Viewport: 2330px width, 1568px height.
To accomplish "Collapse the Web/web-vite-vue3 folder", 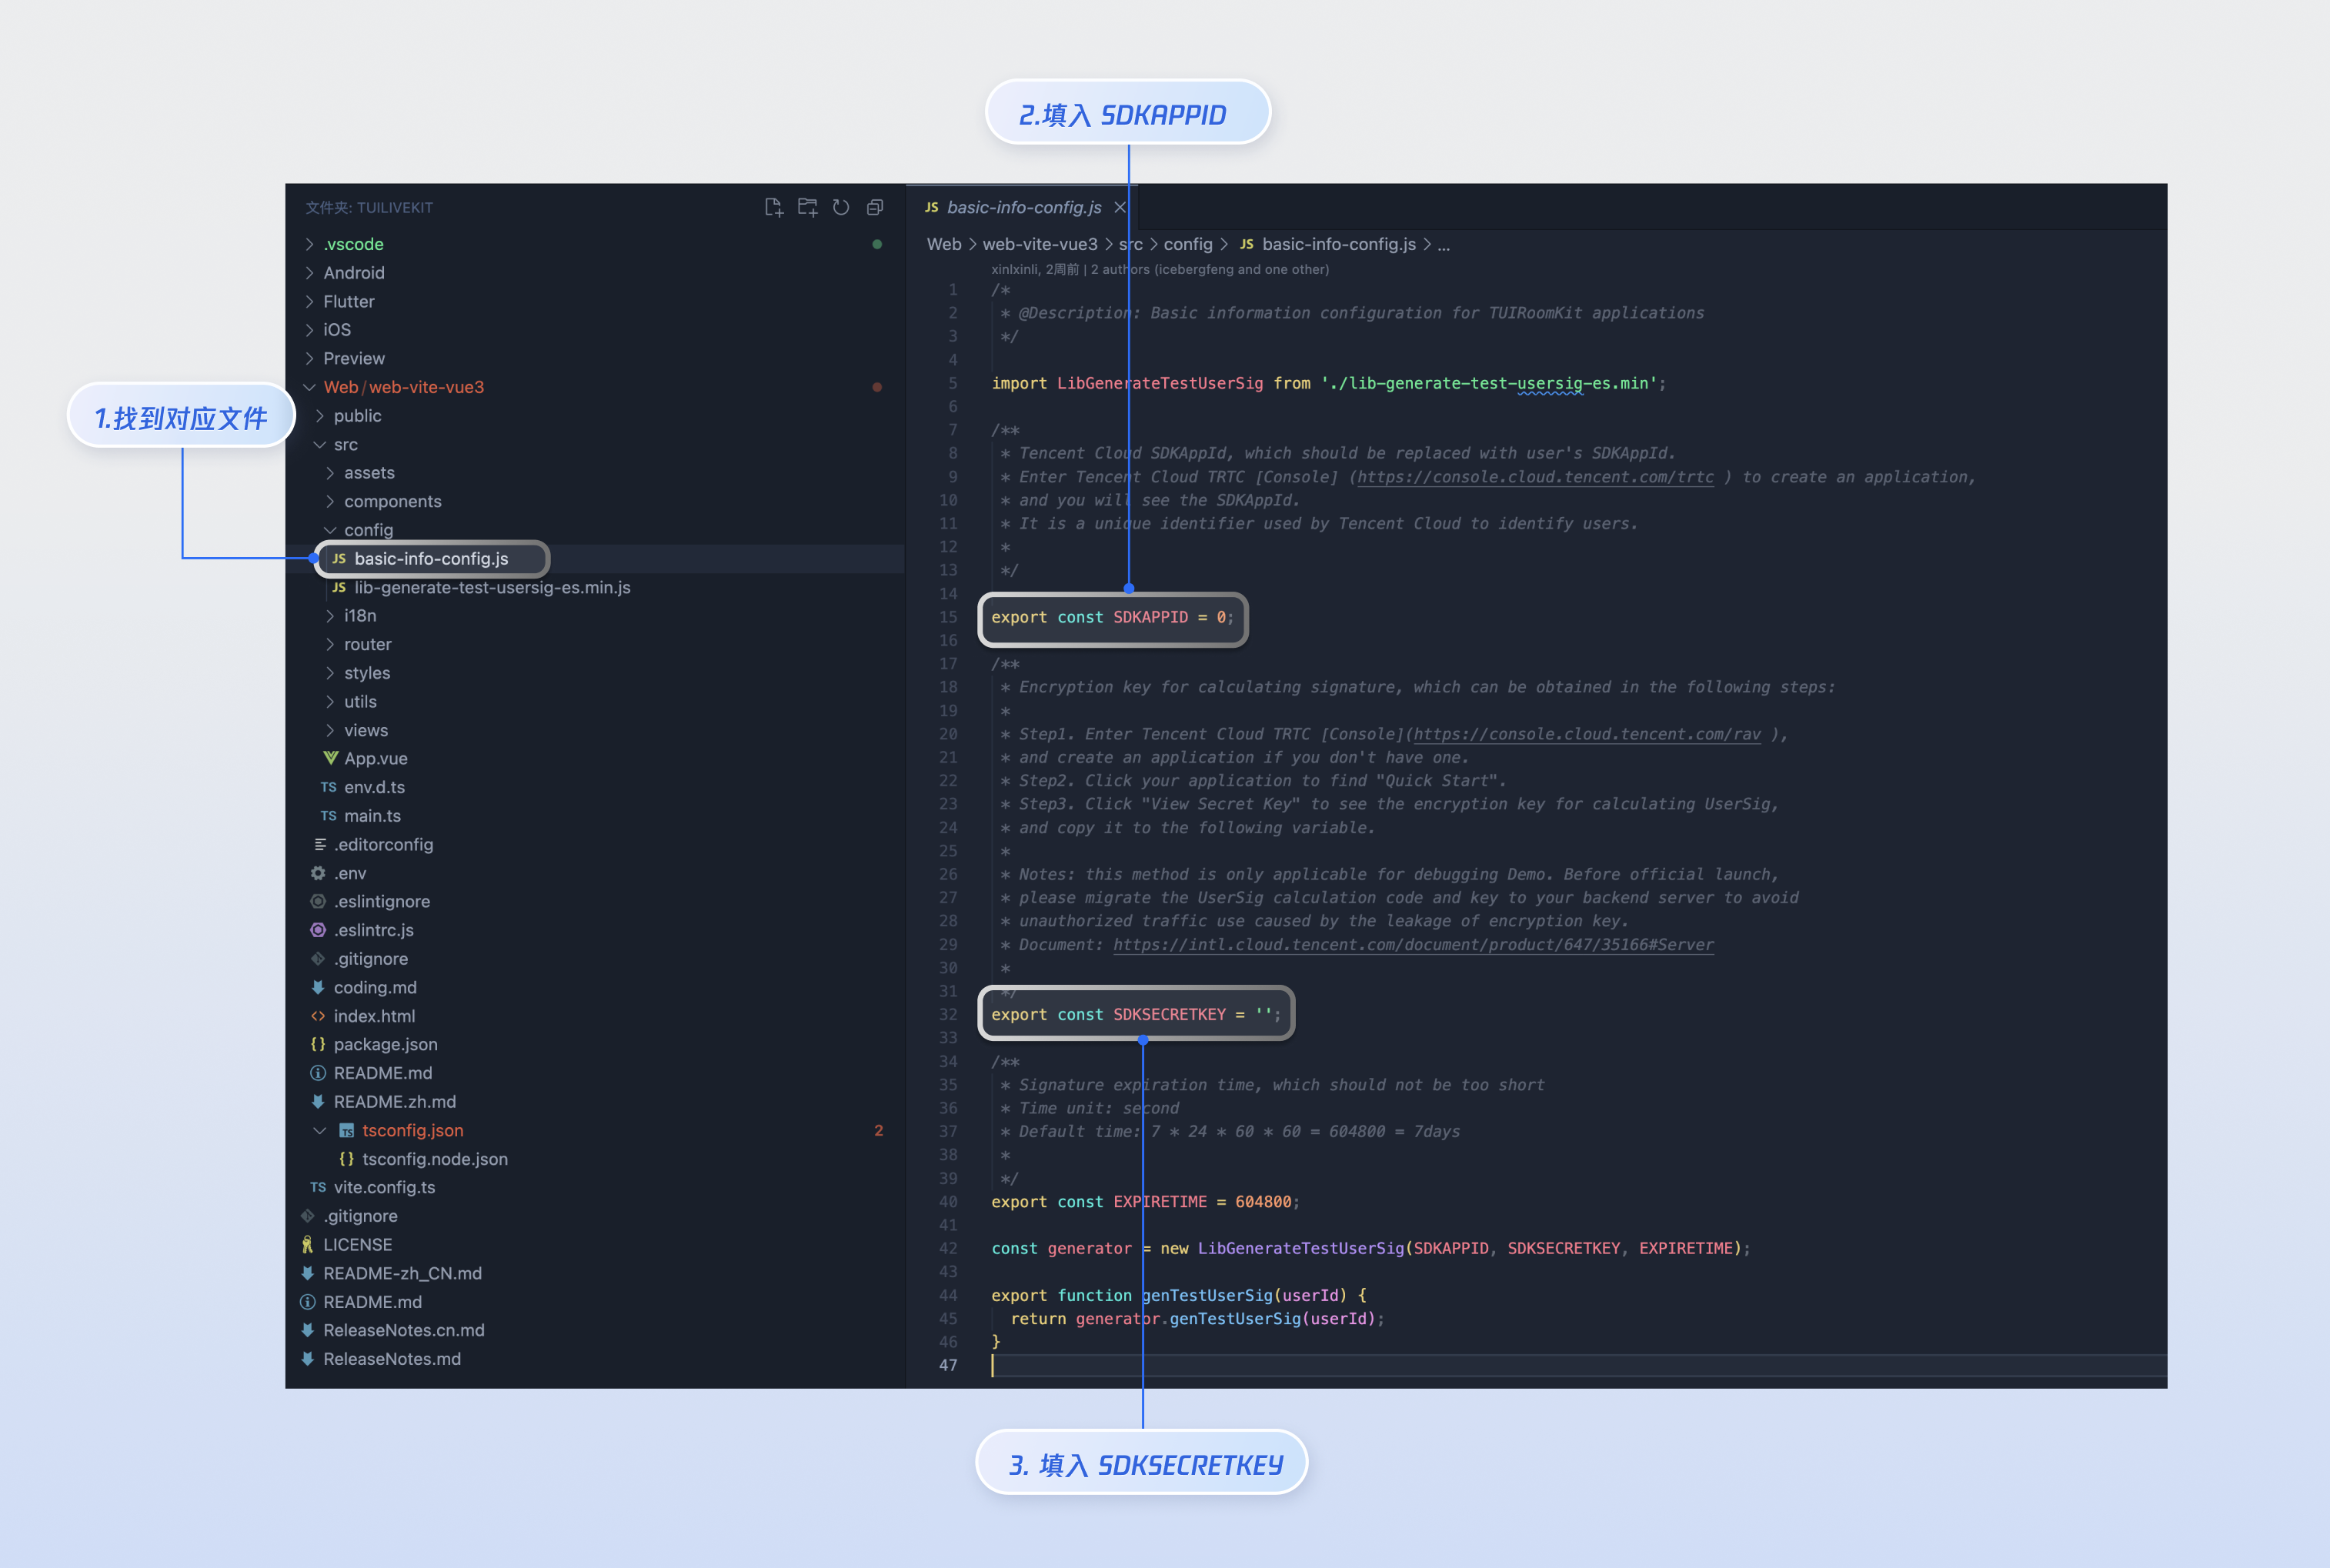I will [x=403, y=387].
